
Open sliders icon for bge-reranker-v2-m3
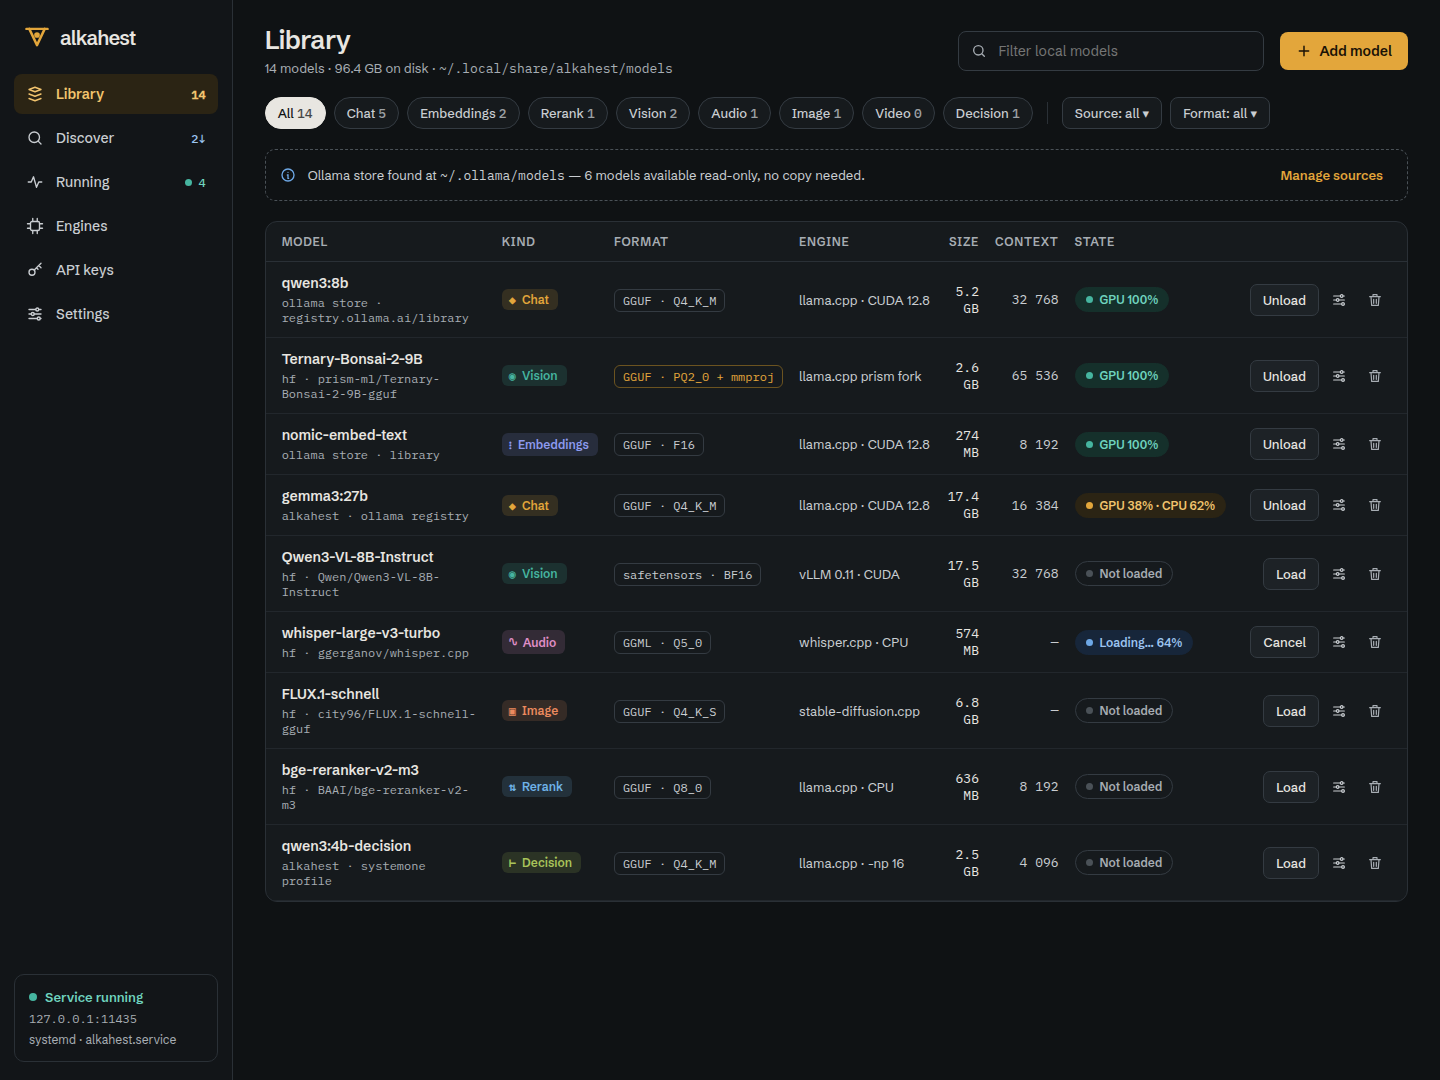pos(1339,787)
